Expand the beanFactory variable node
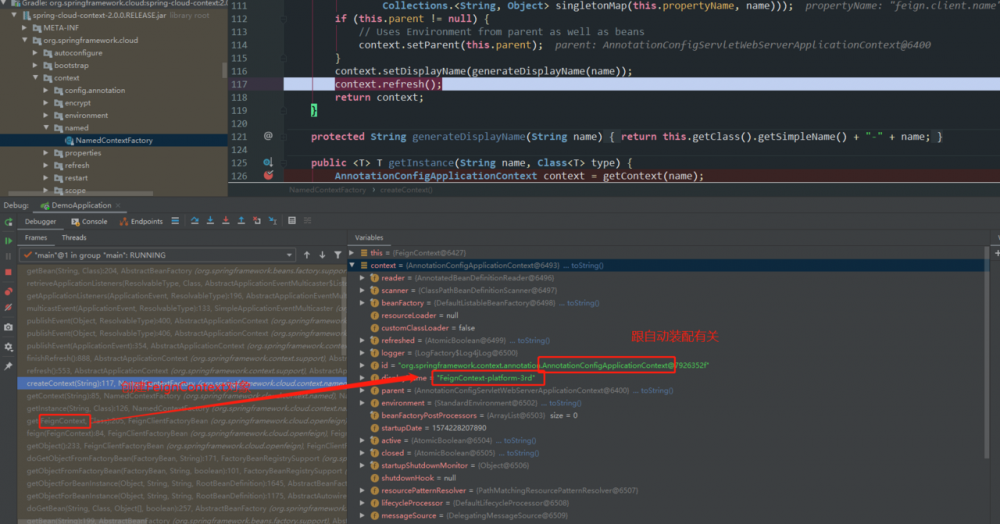Screen dimensions: 1000x524 coord(362,303)
